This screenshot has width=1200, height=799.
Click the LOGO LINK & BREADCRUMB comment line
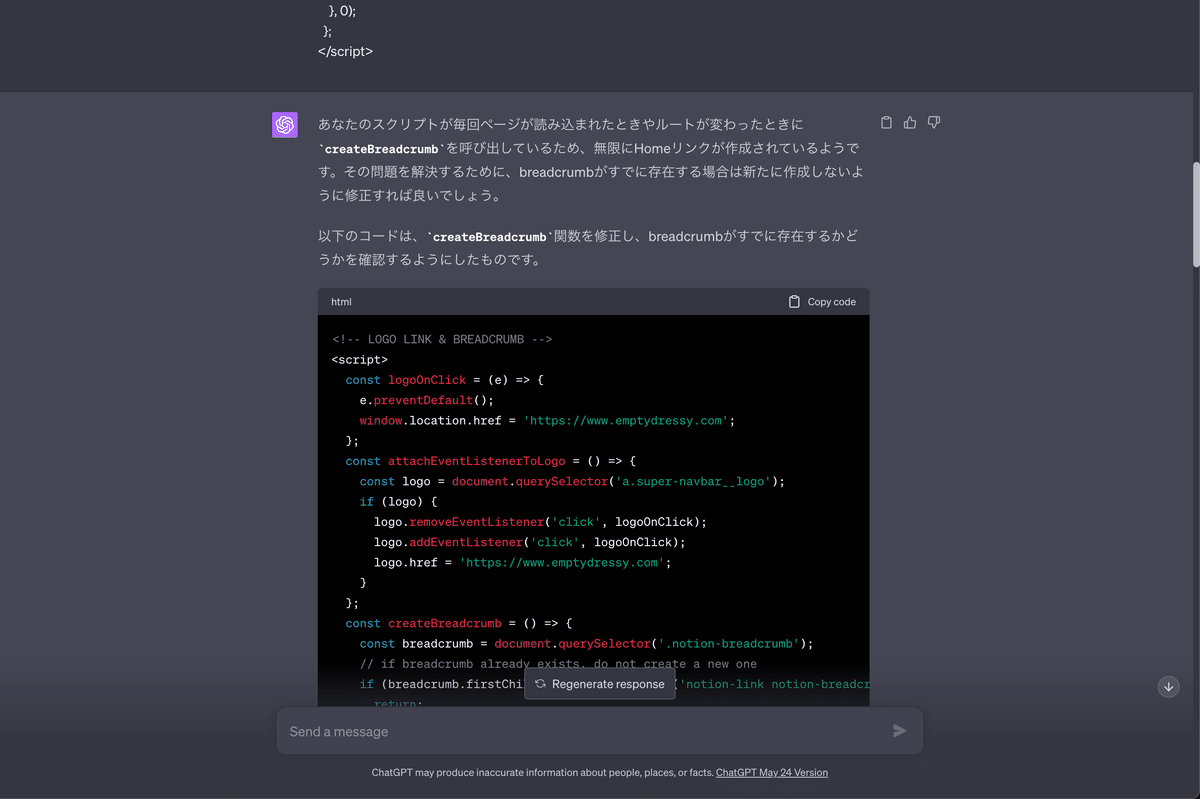(x=442, y=340)
